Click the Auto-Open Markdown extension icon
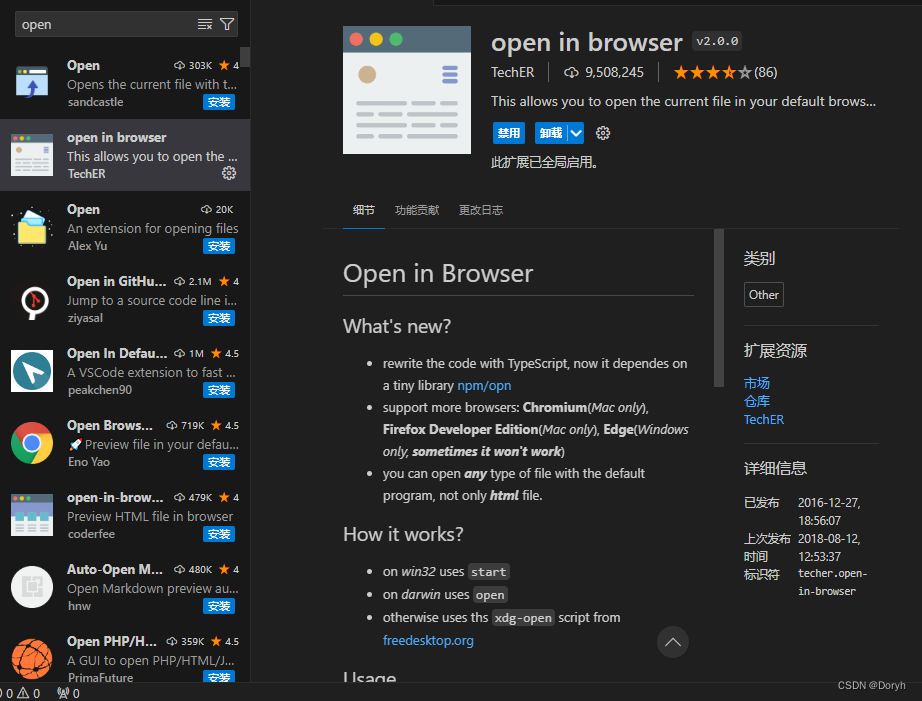The image size is (922, 701). 32,587
